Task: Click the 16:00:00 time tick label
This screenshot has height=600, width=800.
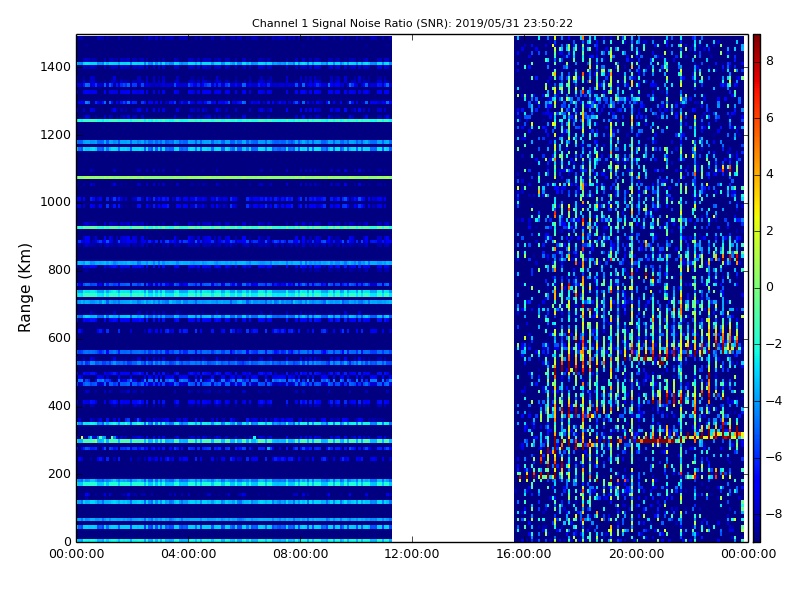Action: point(524,554)
